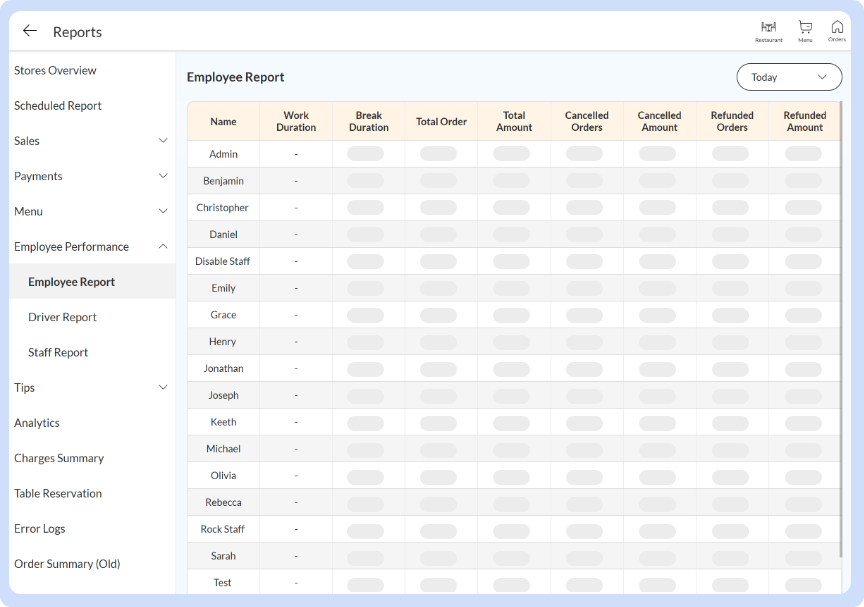Open the Orders home icon
The width and height of the screenshot is (864, 607).
click(x=837, y=30)
